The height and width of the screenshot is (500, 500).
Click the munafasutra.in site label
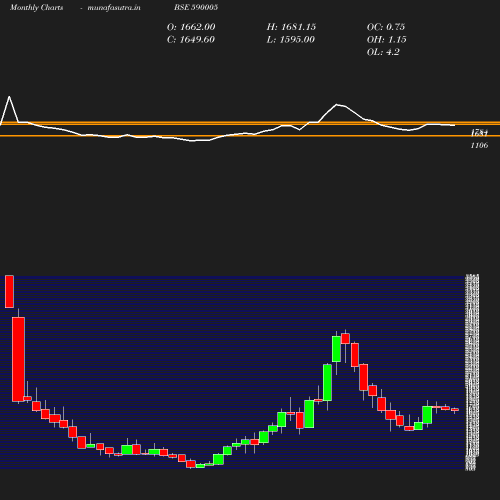tap(114, 8)
